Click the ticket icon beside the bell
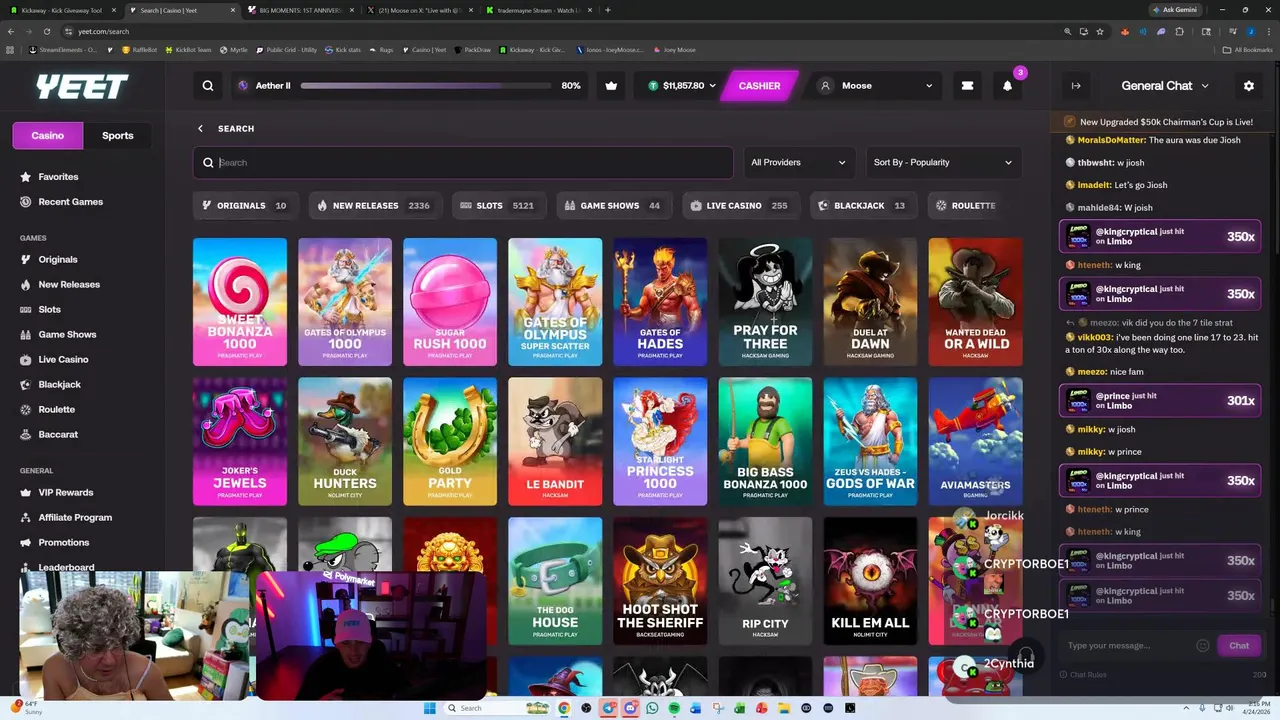Viewport: 1280px width, 720px height. pyautogui.click(x=967, y=86)
